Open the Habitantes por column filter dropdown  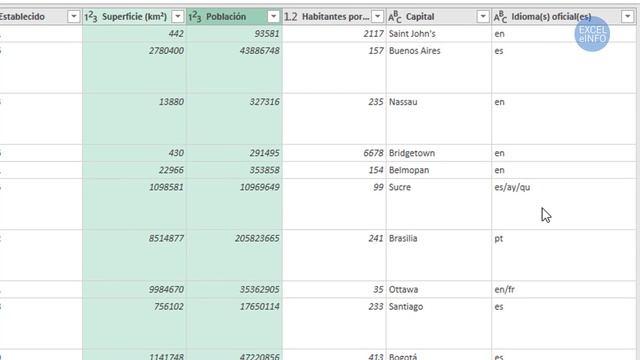378,17
